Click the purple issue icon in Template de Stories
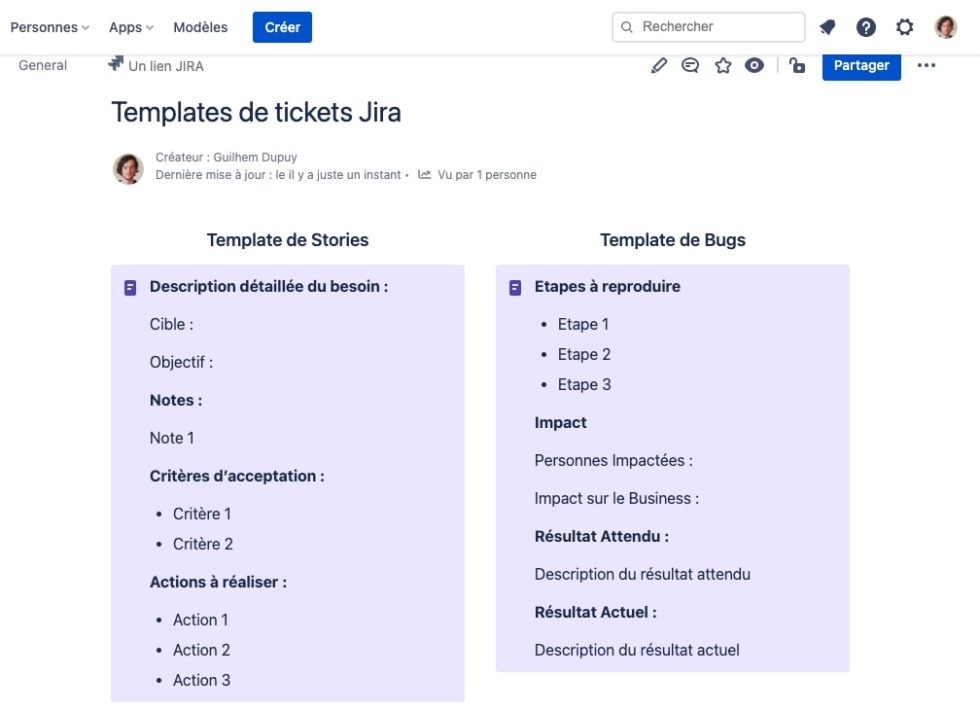The width and height of the screenshot is (980, 711). (x=131, y=287)
